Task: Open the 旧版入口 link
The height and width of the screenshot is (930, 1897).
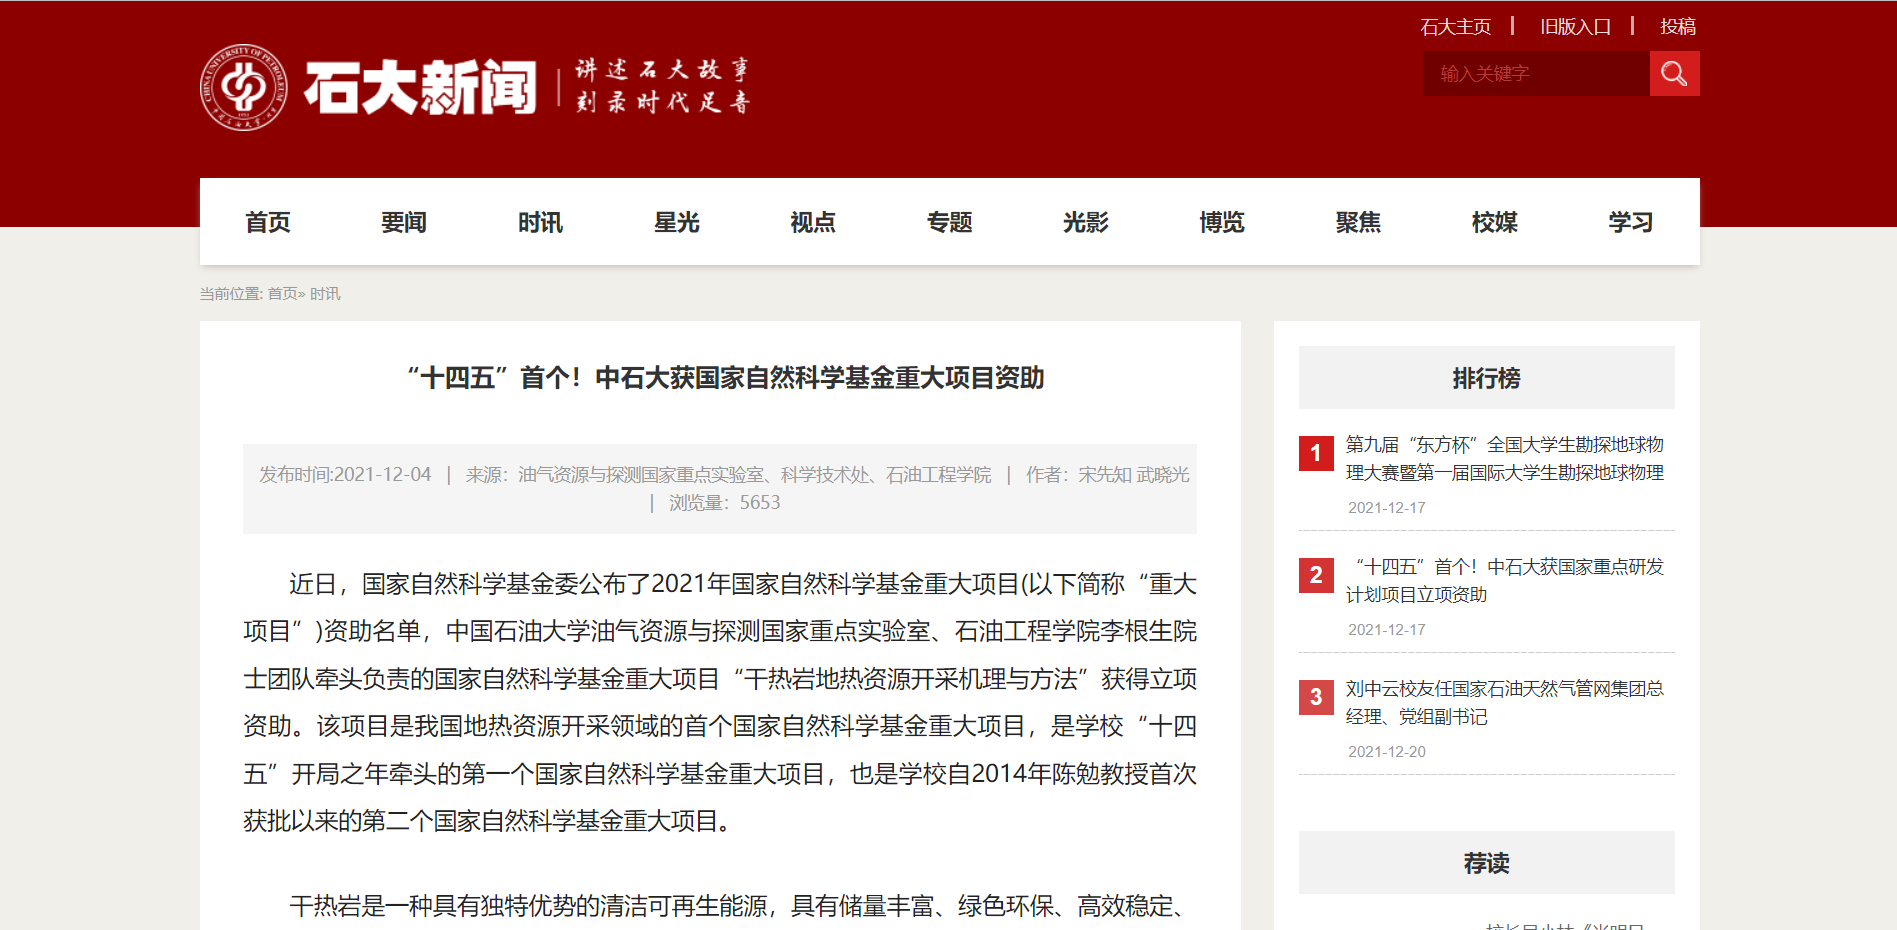Action: point(1575,27)
